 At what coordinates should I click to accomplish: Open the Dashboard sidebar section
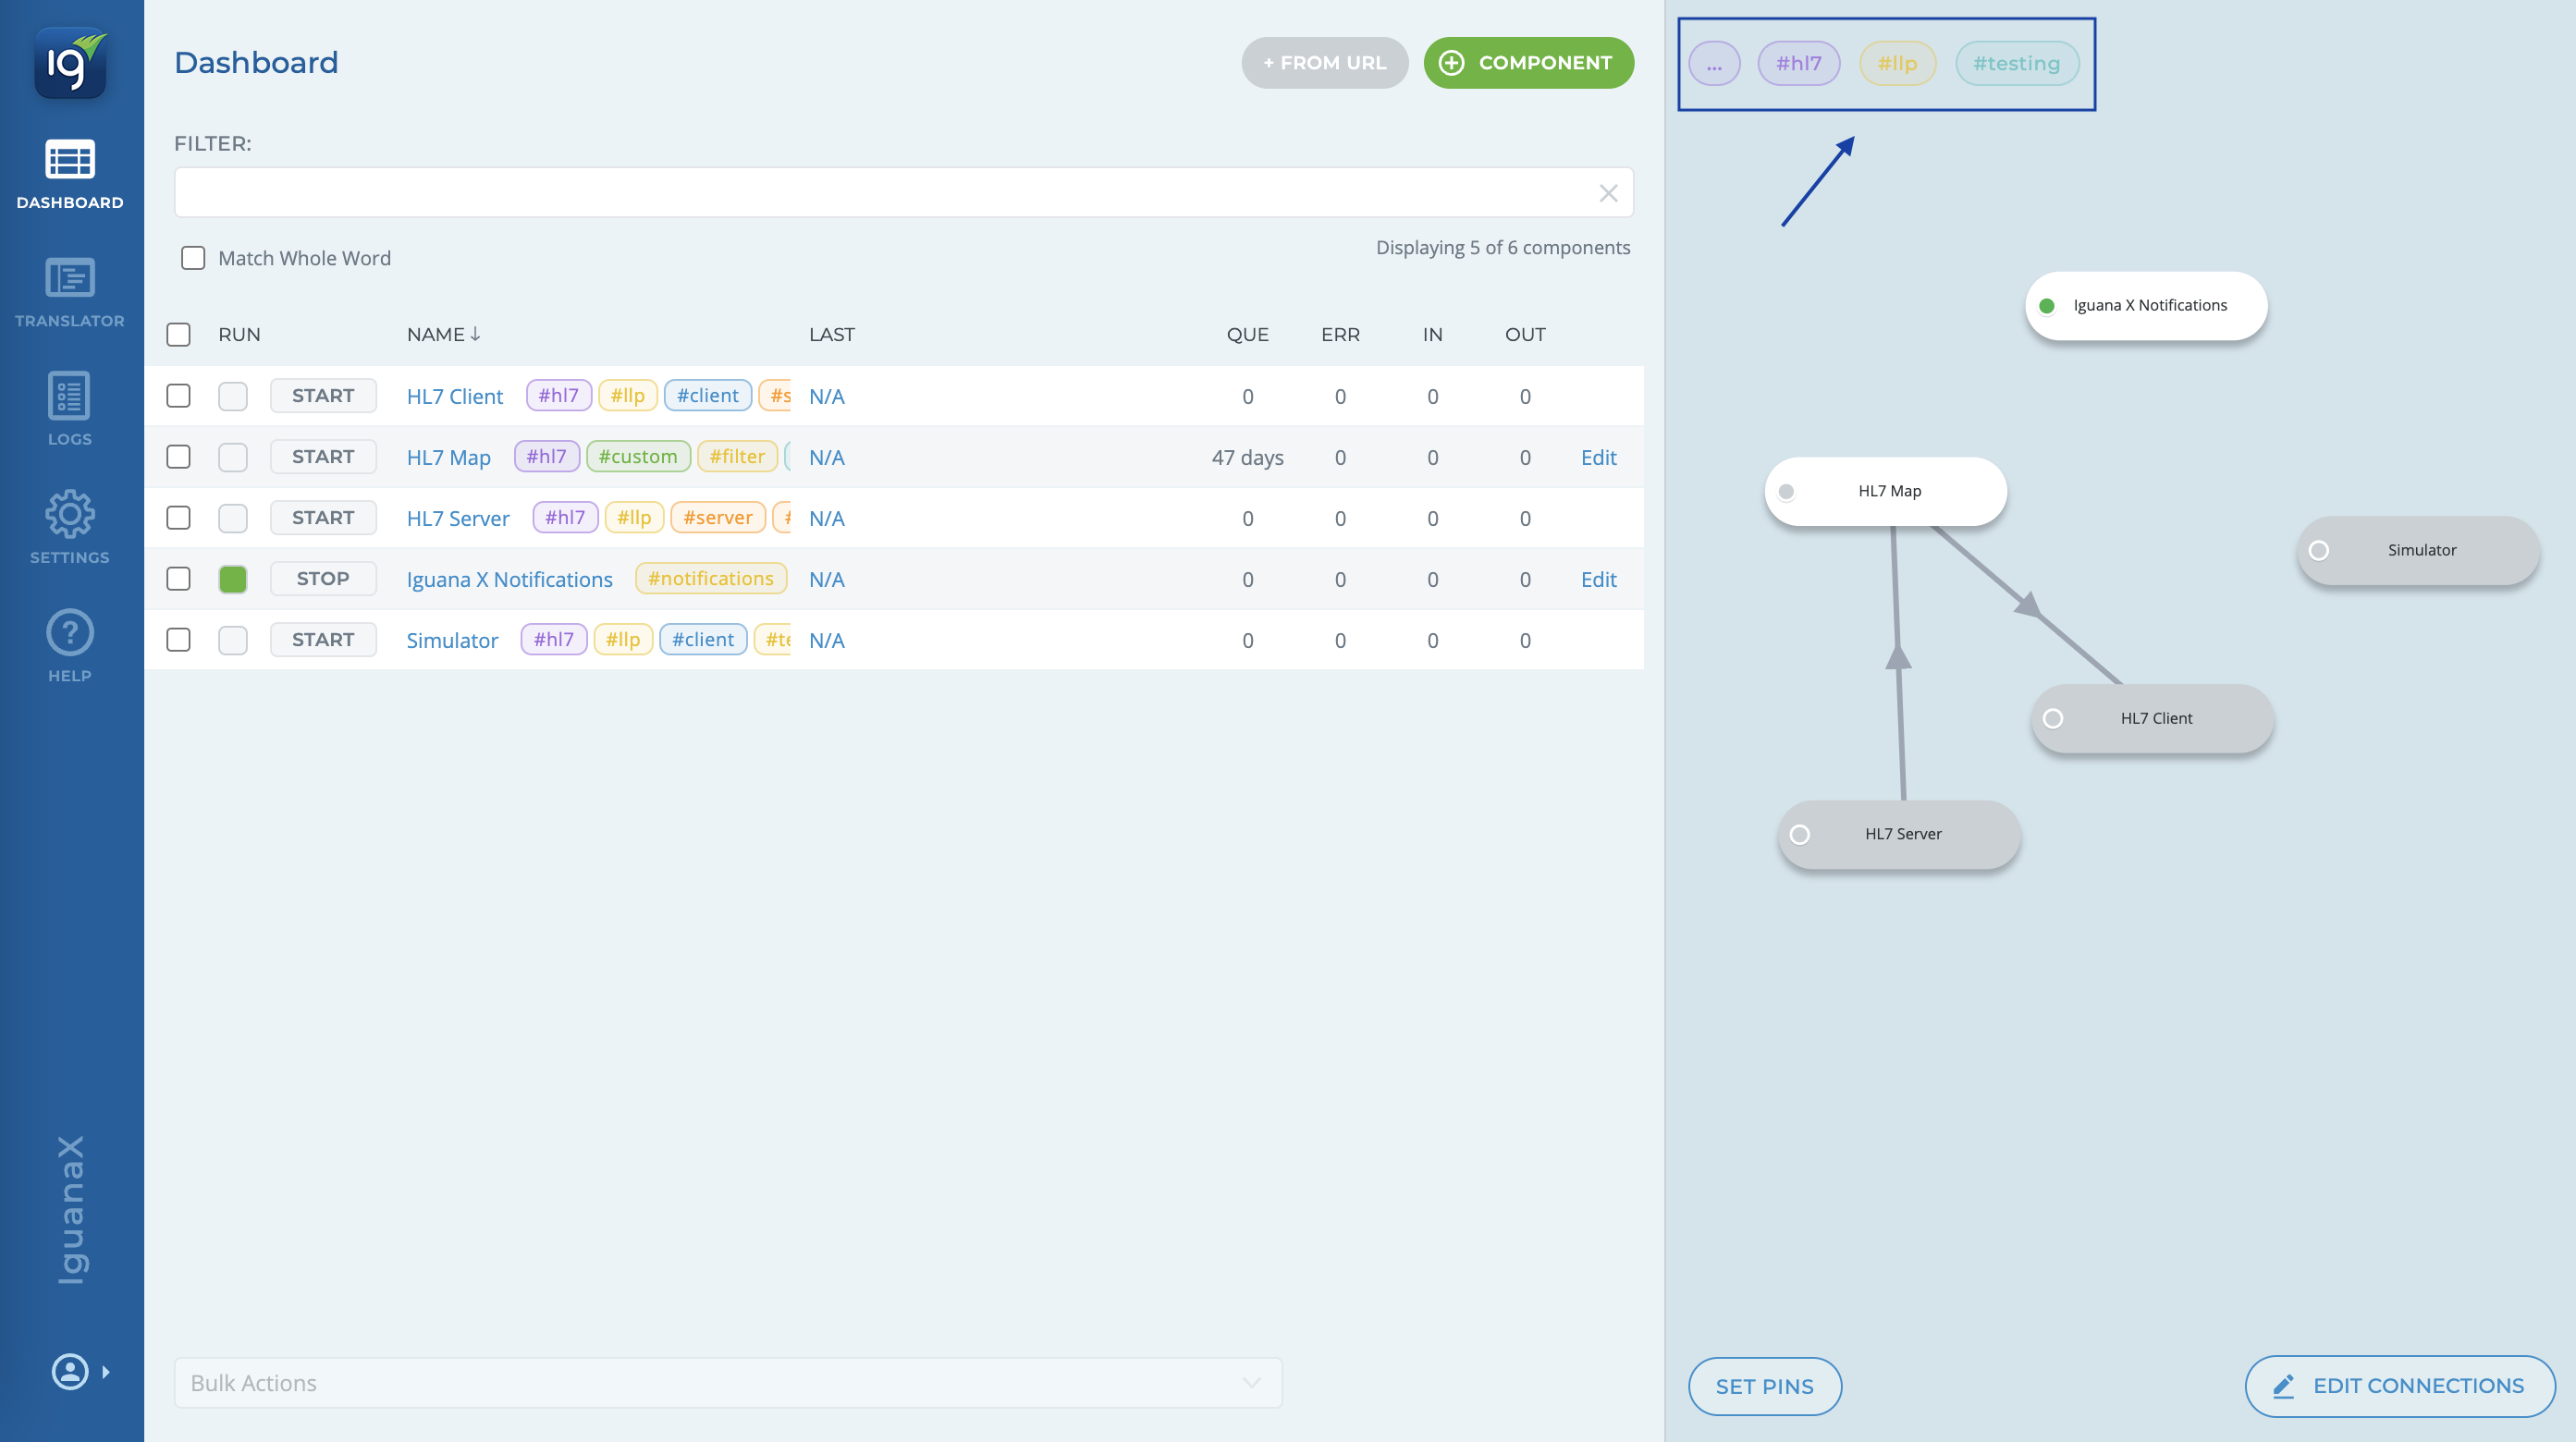[70, 175]
